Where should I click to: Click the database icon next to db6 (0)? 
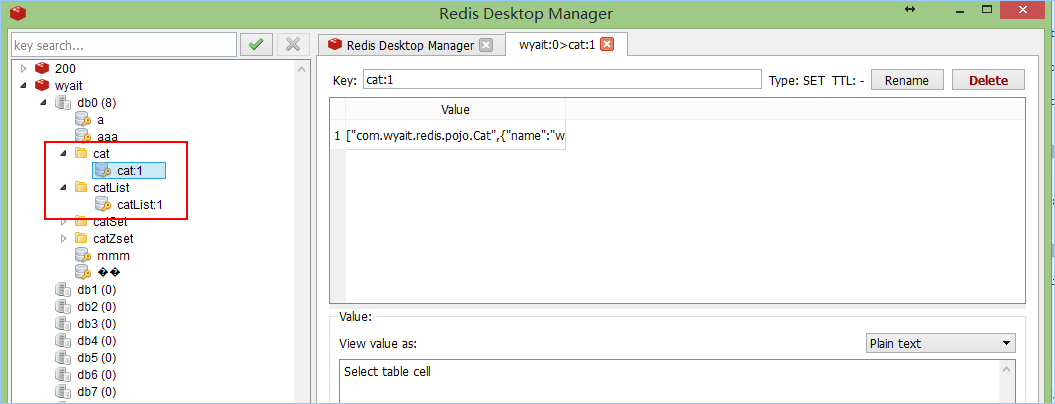63,374
